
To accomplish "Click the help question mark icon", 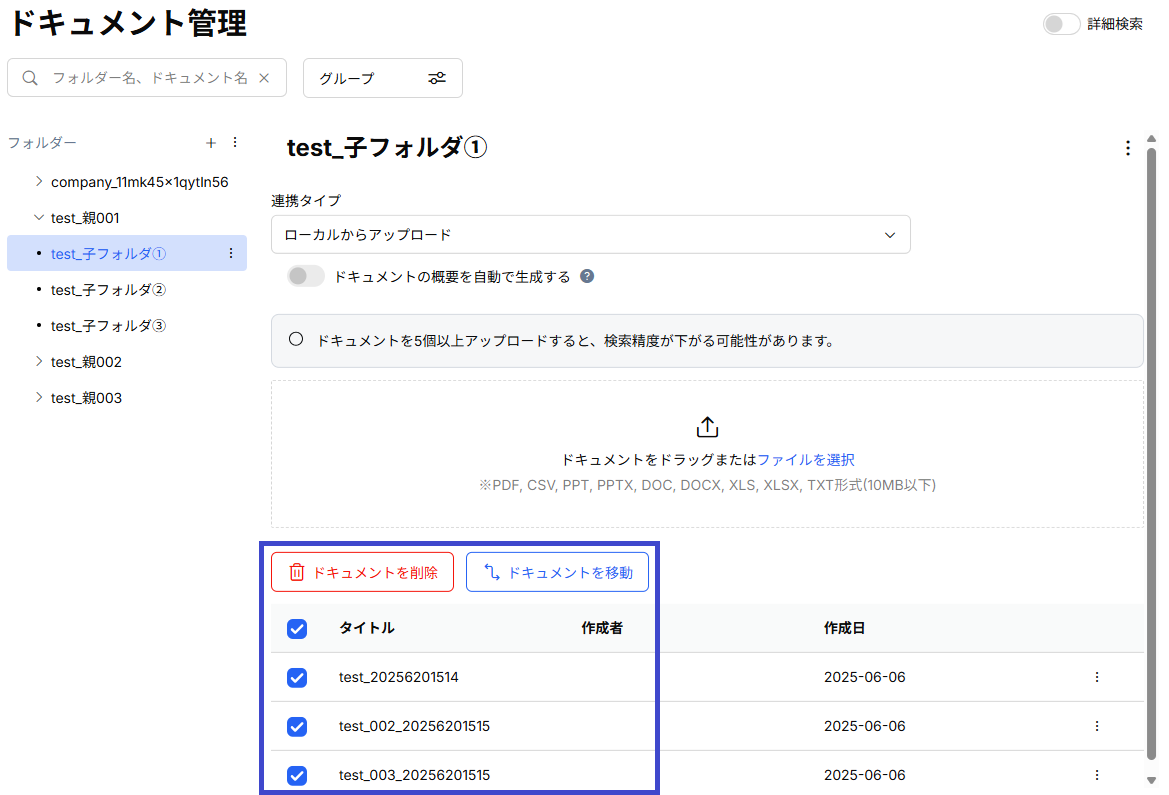I will (x=587, y=277).
